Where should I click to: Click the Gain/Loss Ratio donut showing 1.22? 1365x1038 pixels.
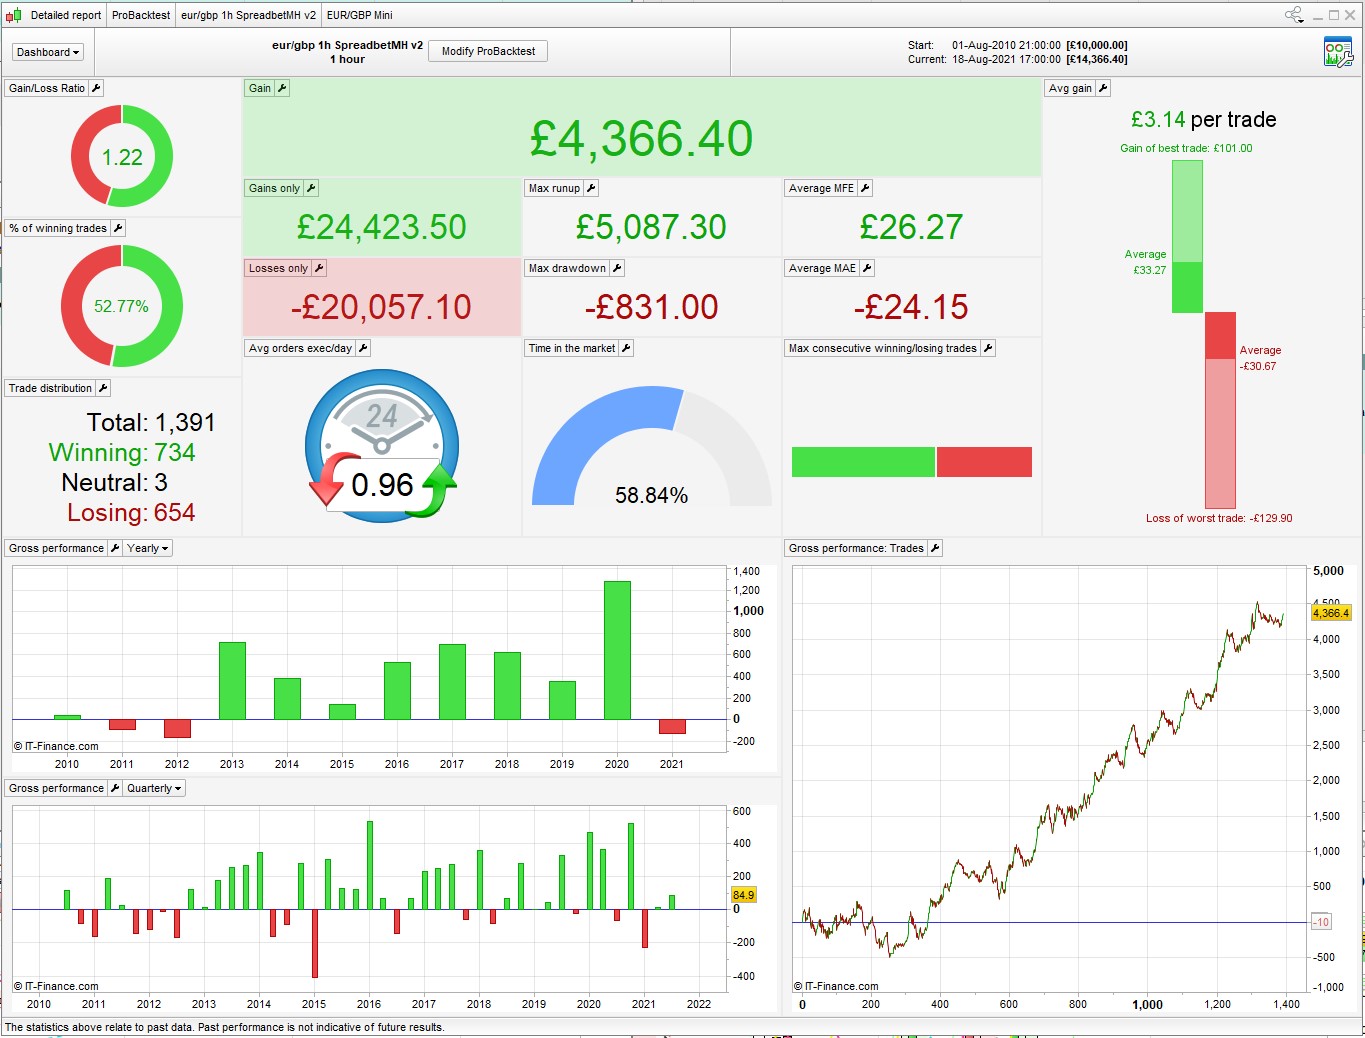tap(122, 157)
